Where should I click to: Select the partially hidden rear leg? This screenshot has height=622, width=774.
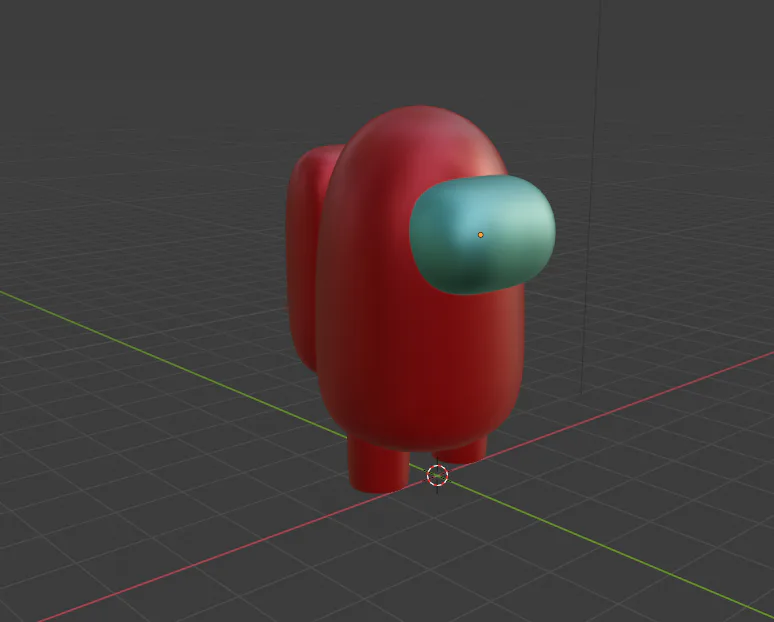coord(462,452)
